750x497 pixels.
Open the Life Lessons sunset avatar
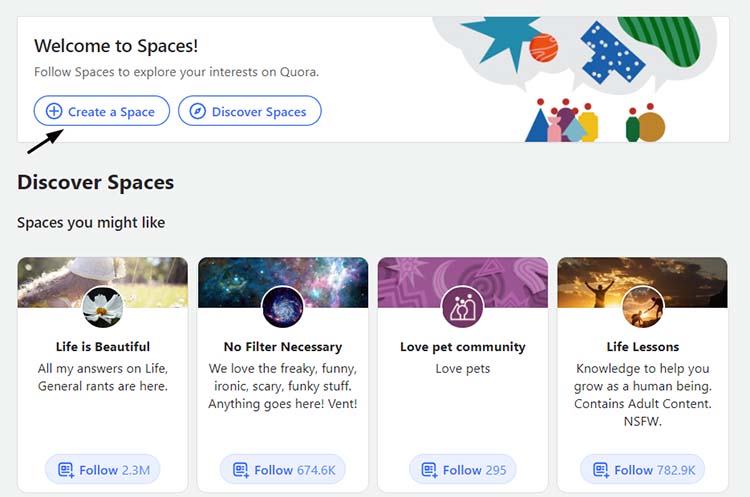pyautogui.click(x=642, y=307)
